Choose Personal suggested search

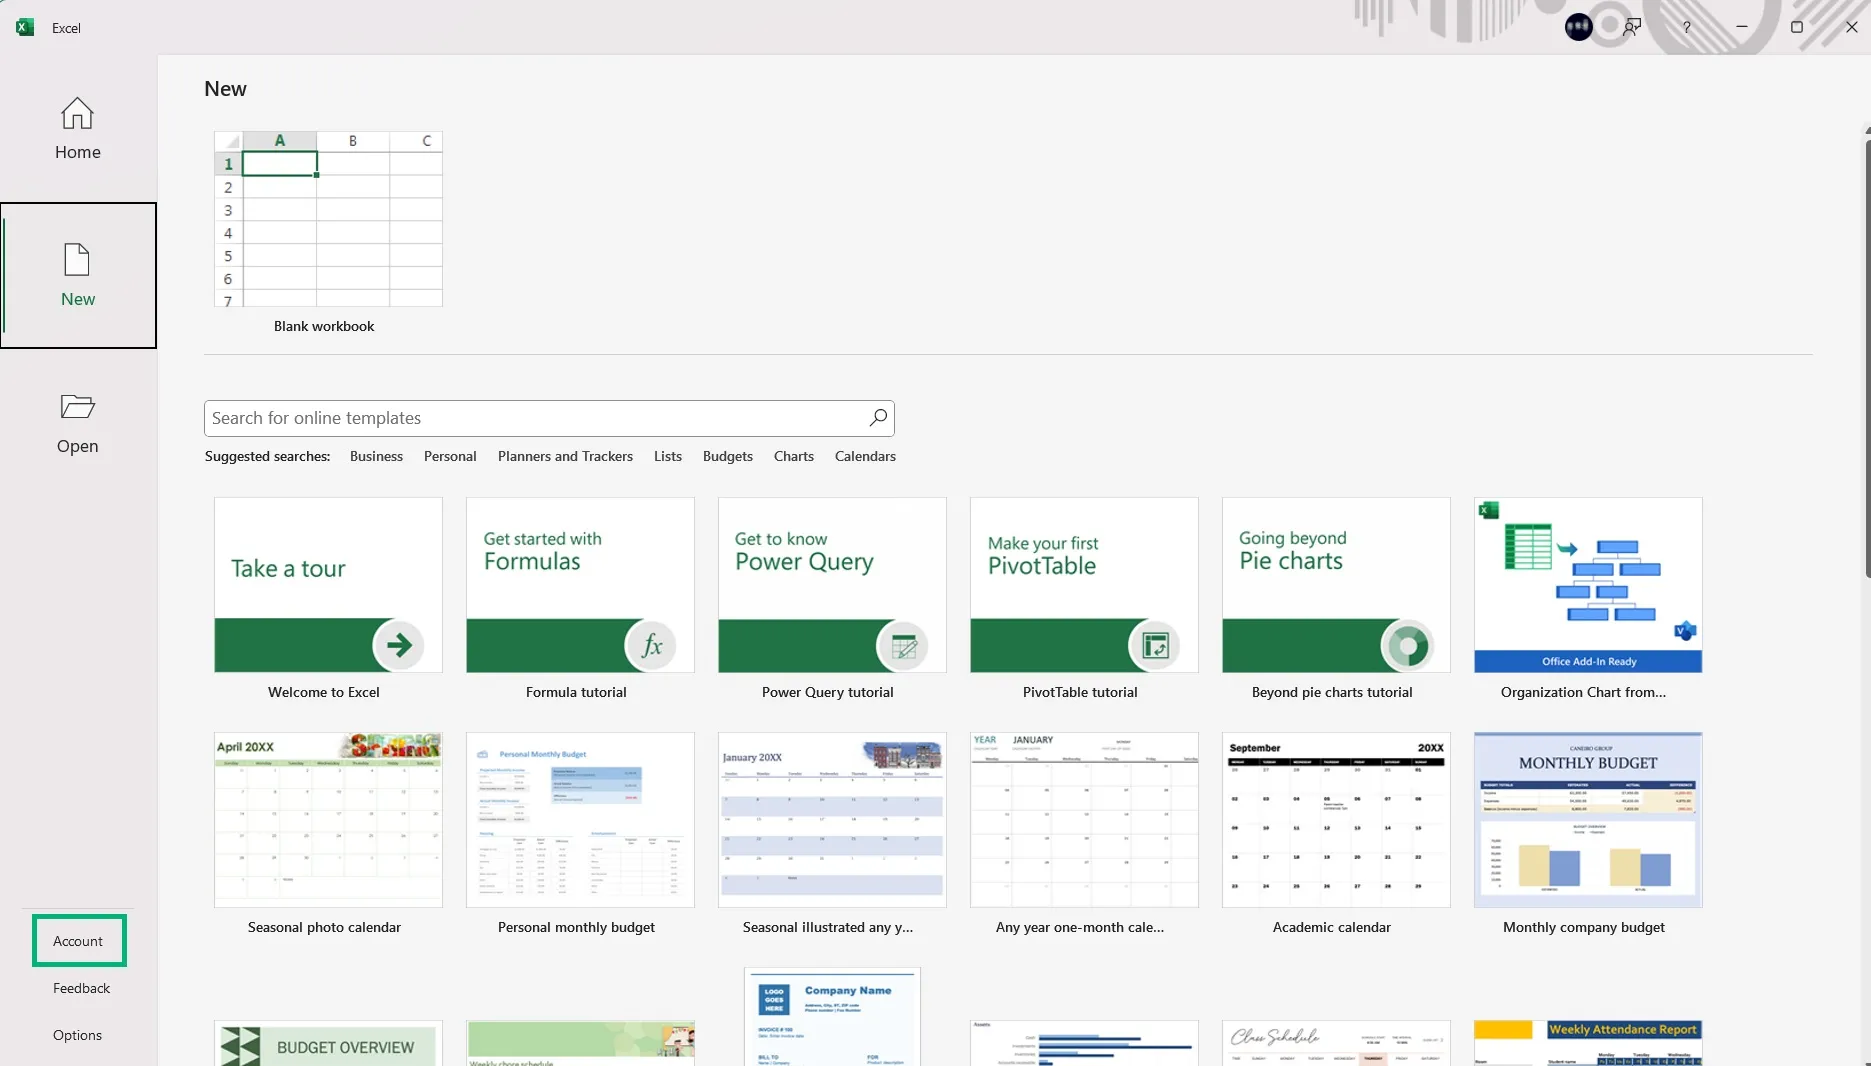pos(450,456)
